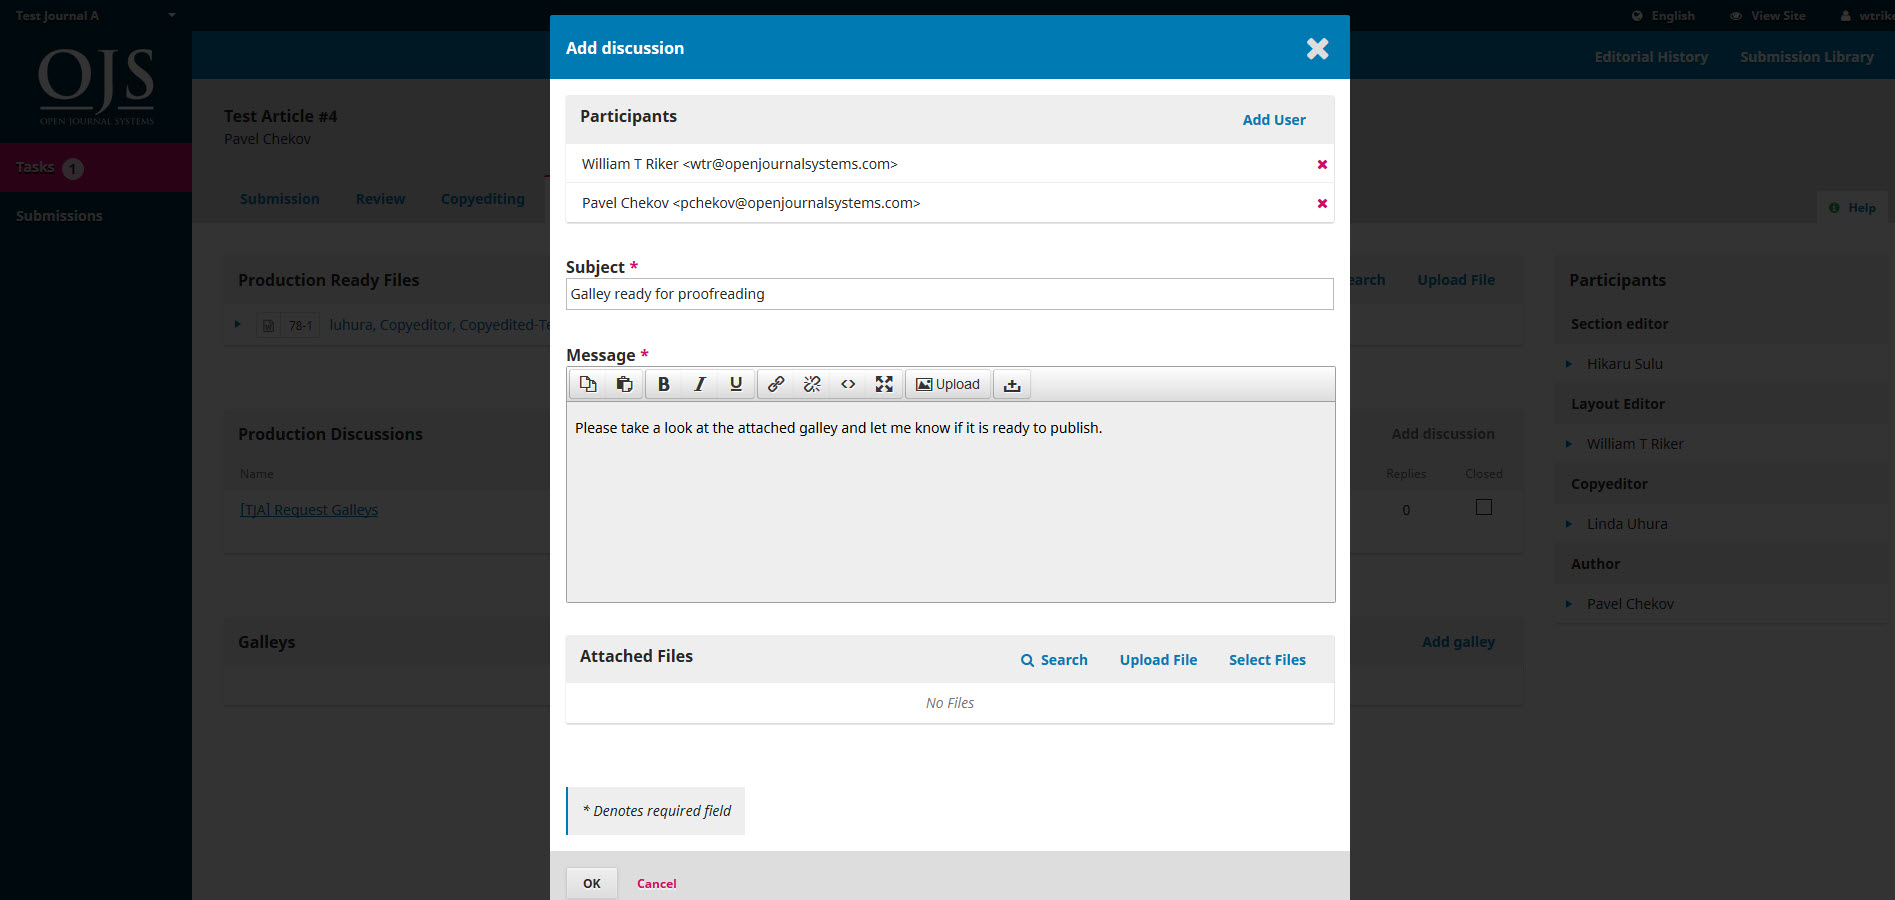Expand the 78-1 production ready file row
The height and width of the screenshot is (900, 1895).
[237, 324]
